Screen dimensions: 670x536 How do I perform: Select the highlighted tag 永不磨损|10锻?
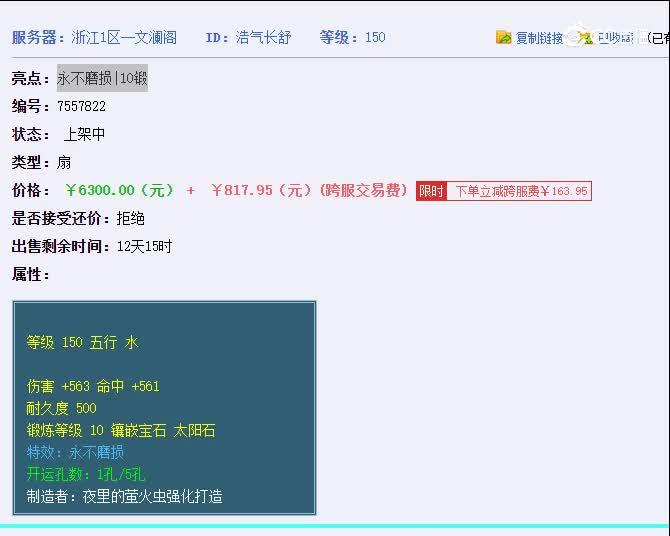tap(102, 78)
